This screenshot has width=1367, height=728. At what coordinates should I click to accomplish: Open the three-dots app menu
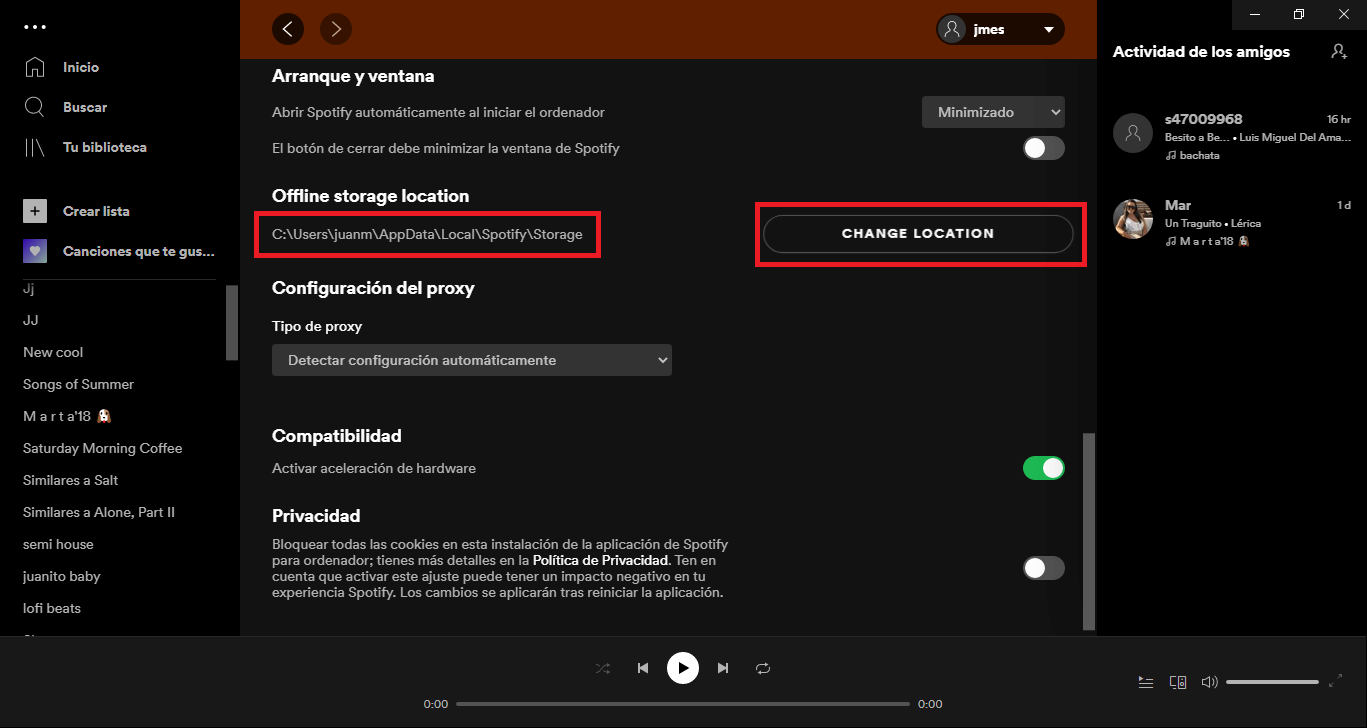tap(35, 27)
